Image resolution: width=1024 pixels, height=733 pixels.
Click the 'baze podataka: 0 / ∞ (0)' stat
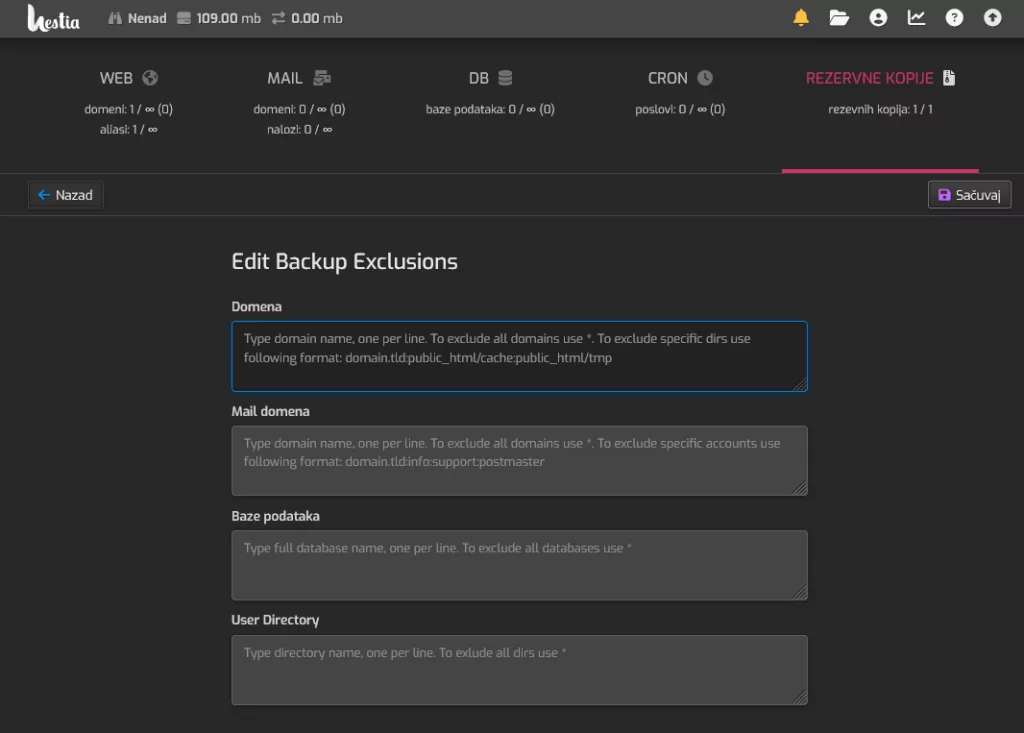(x=490, y=109)
